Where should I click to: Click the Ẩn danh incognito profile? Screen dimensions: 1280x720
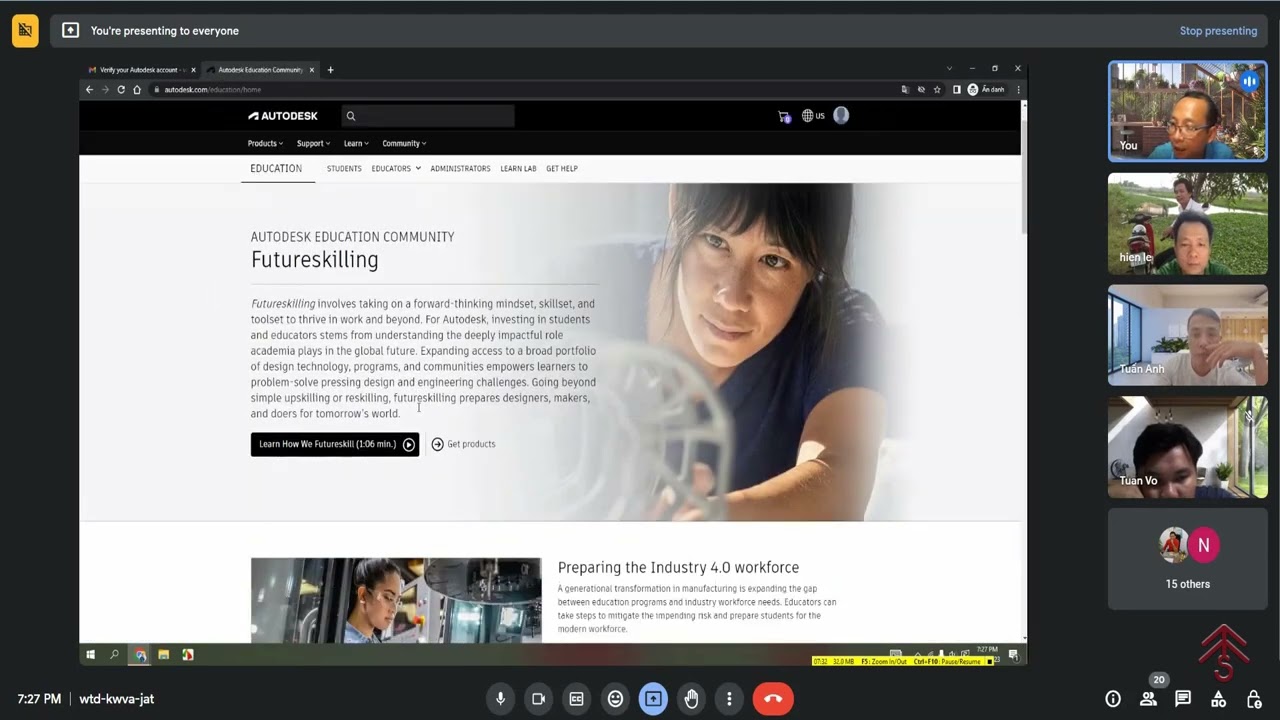click(x=986, y=89)
